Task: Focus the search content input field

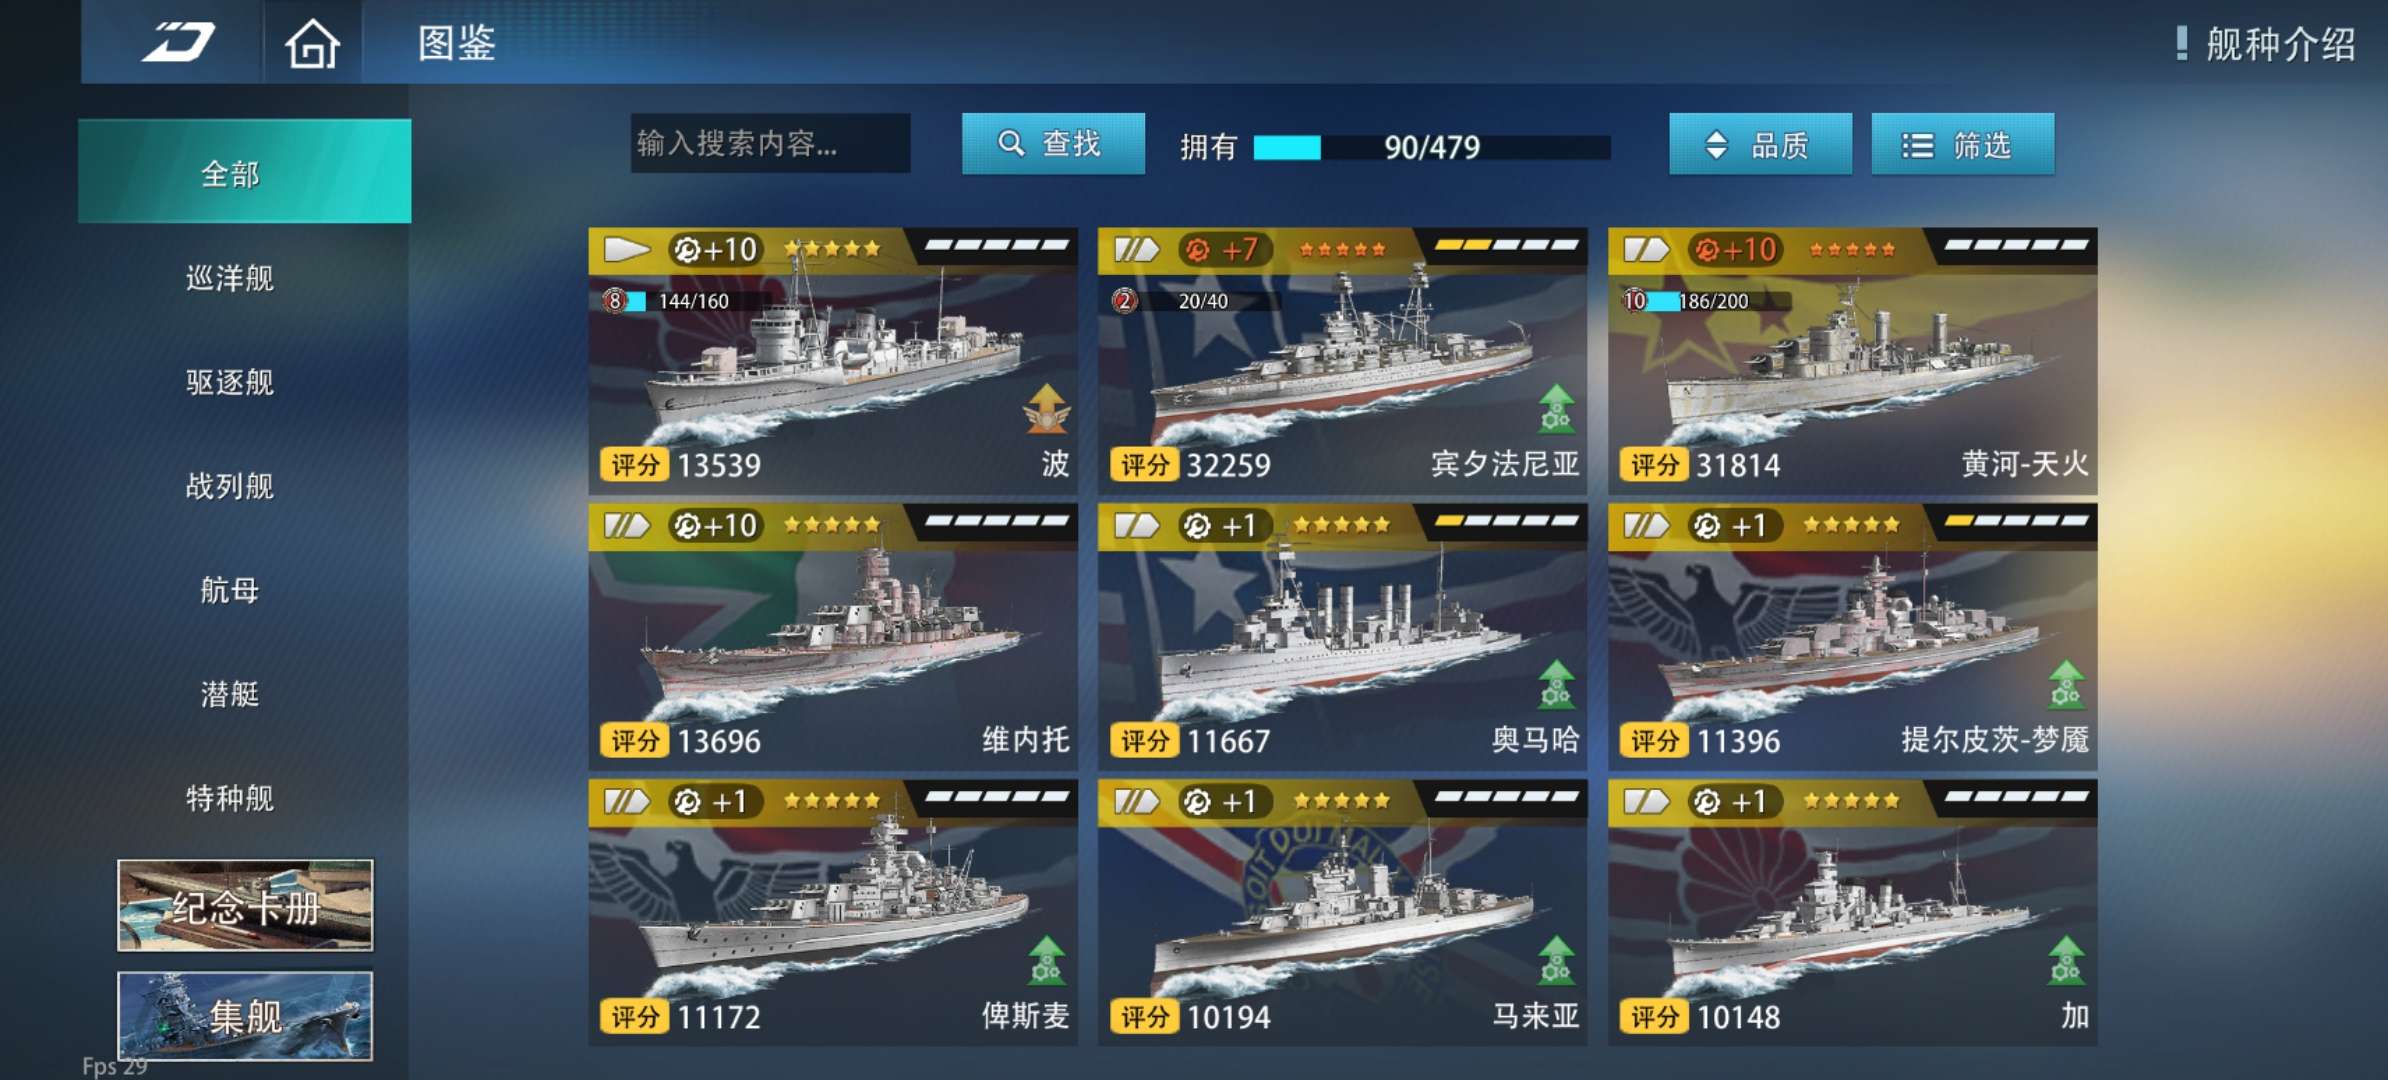Action: click(x=770, y=144)
